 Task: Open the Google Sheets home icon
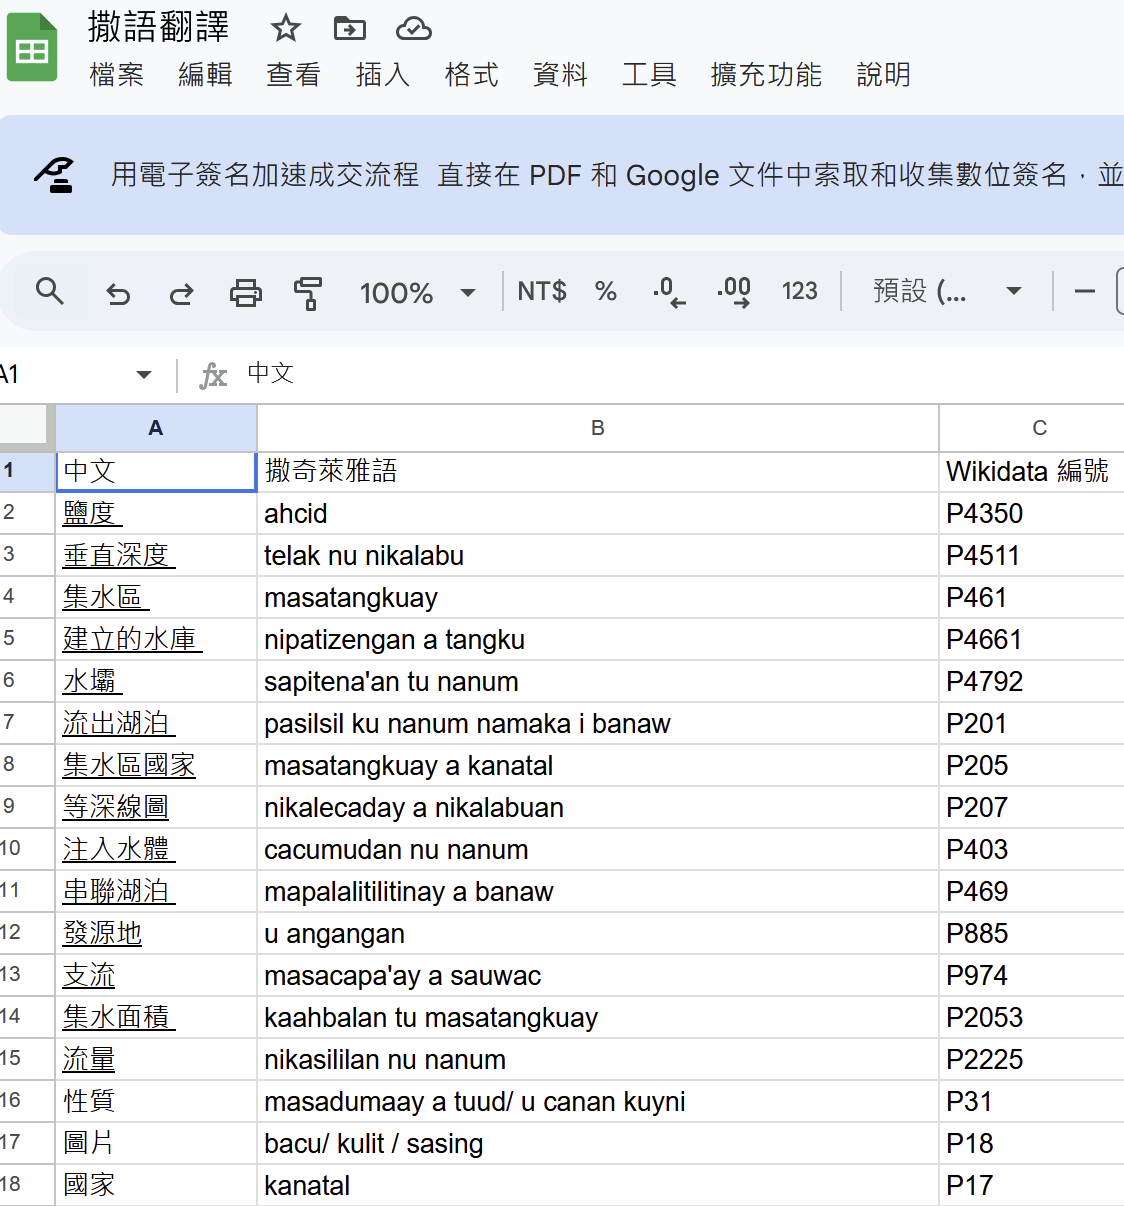(32, 47)
